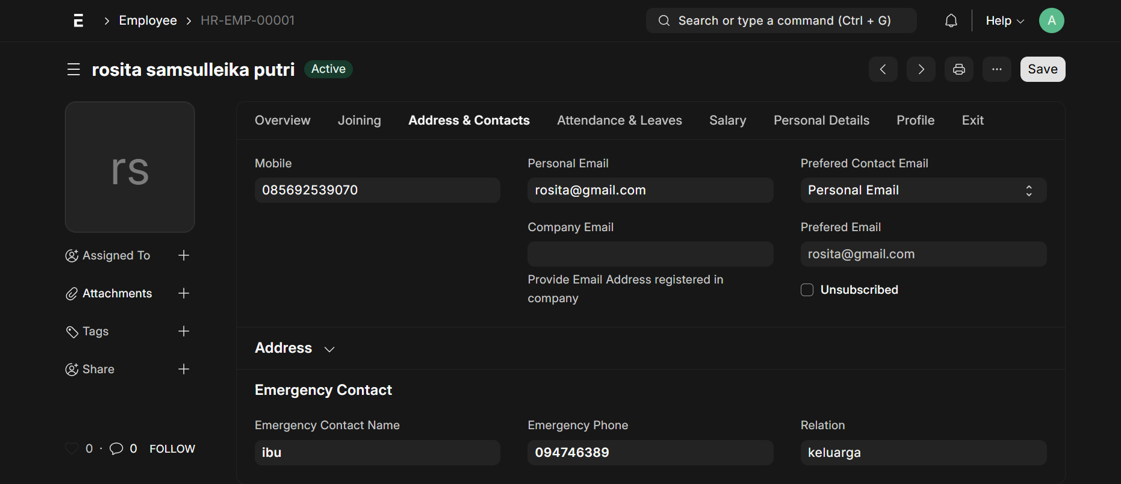Screen dimensions: 1121x484
Task: Click the HR-EMP-00001 breadcrumb
Action: 247,21
